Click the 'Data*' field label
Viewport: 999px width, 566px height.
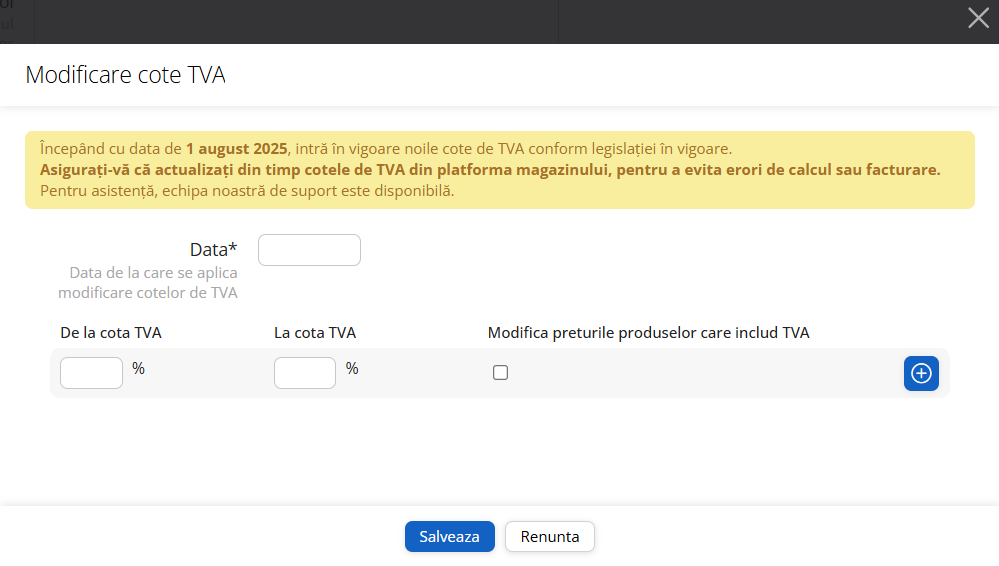[213, 249]
